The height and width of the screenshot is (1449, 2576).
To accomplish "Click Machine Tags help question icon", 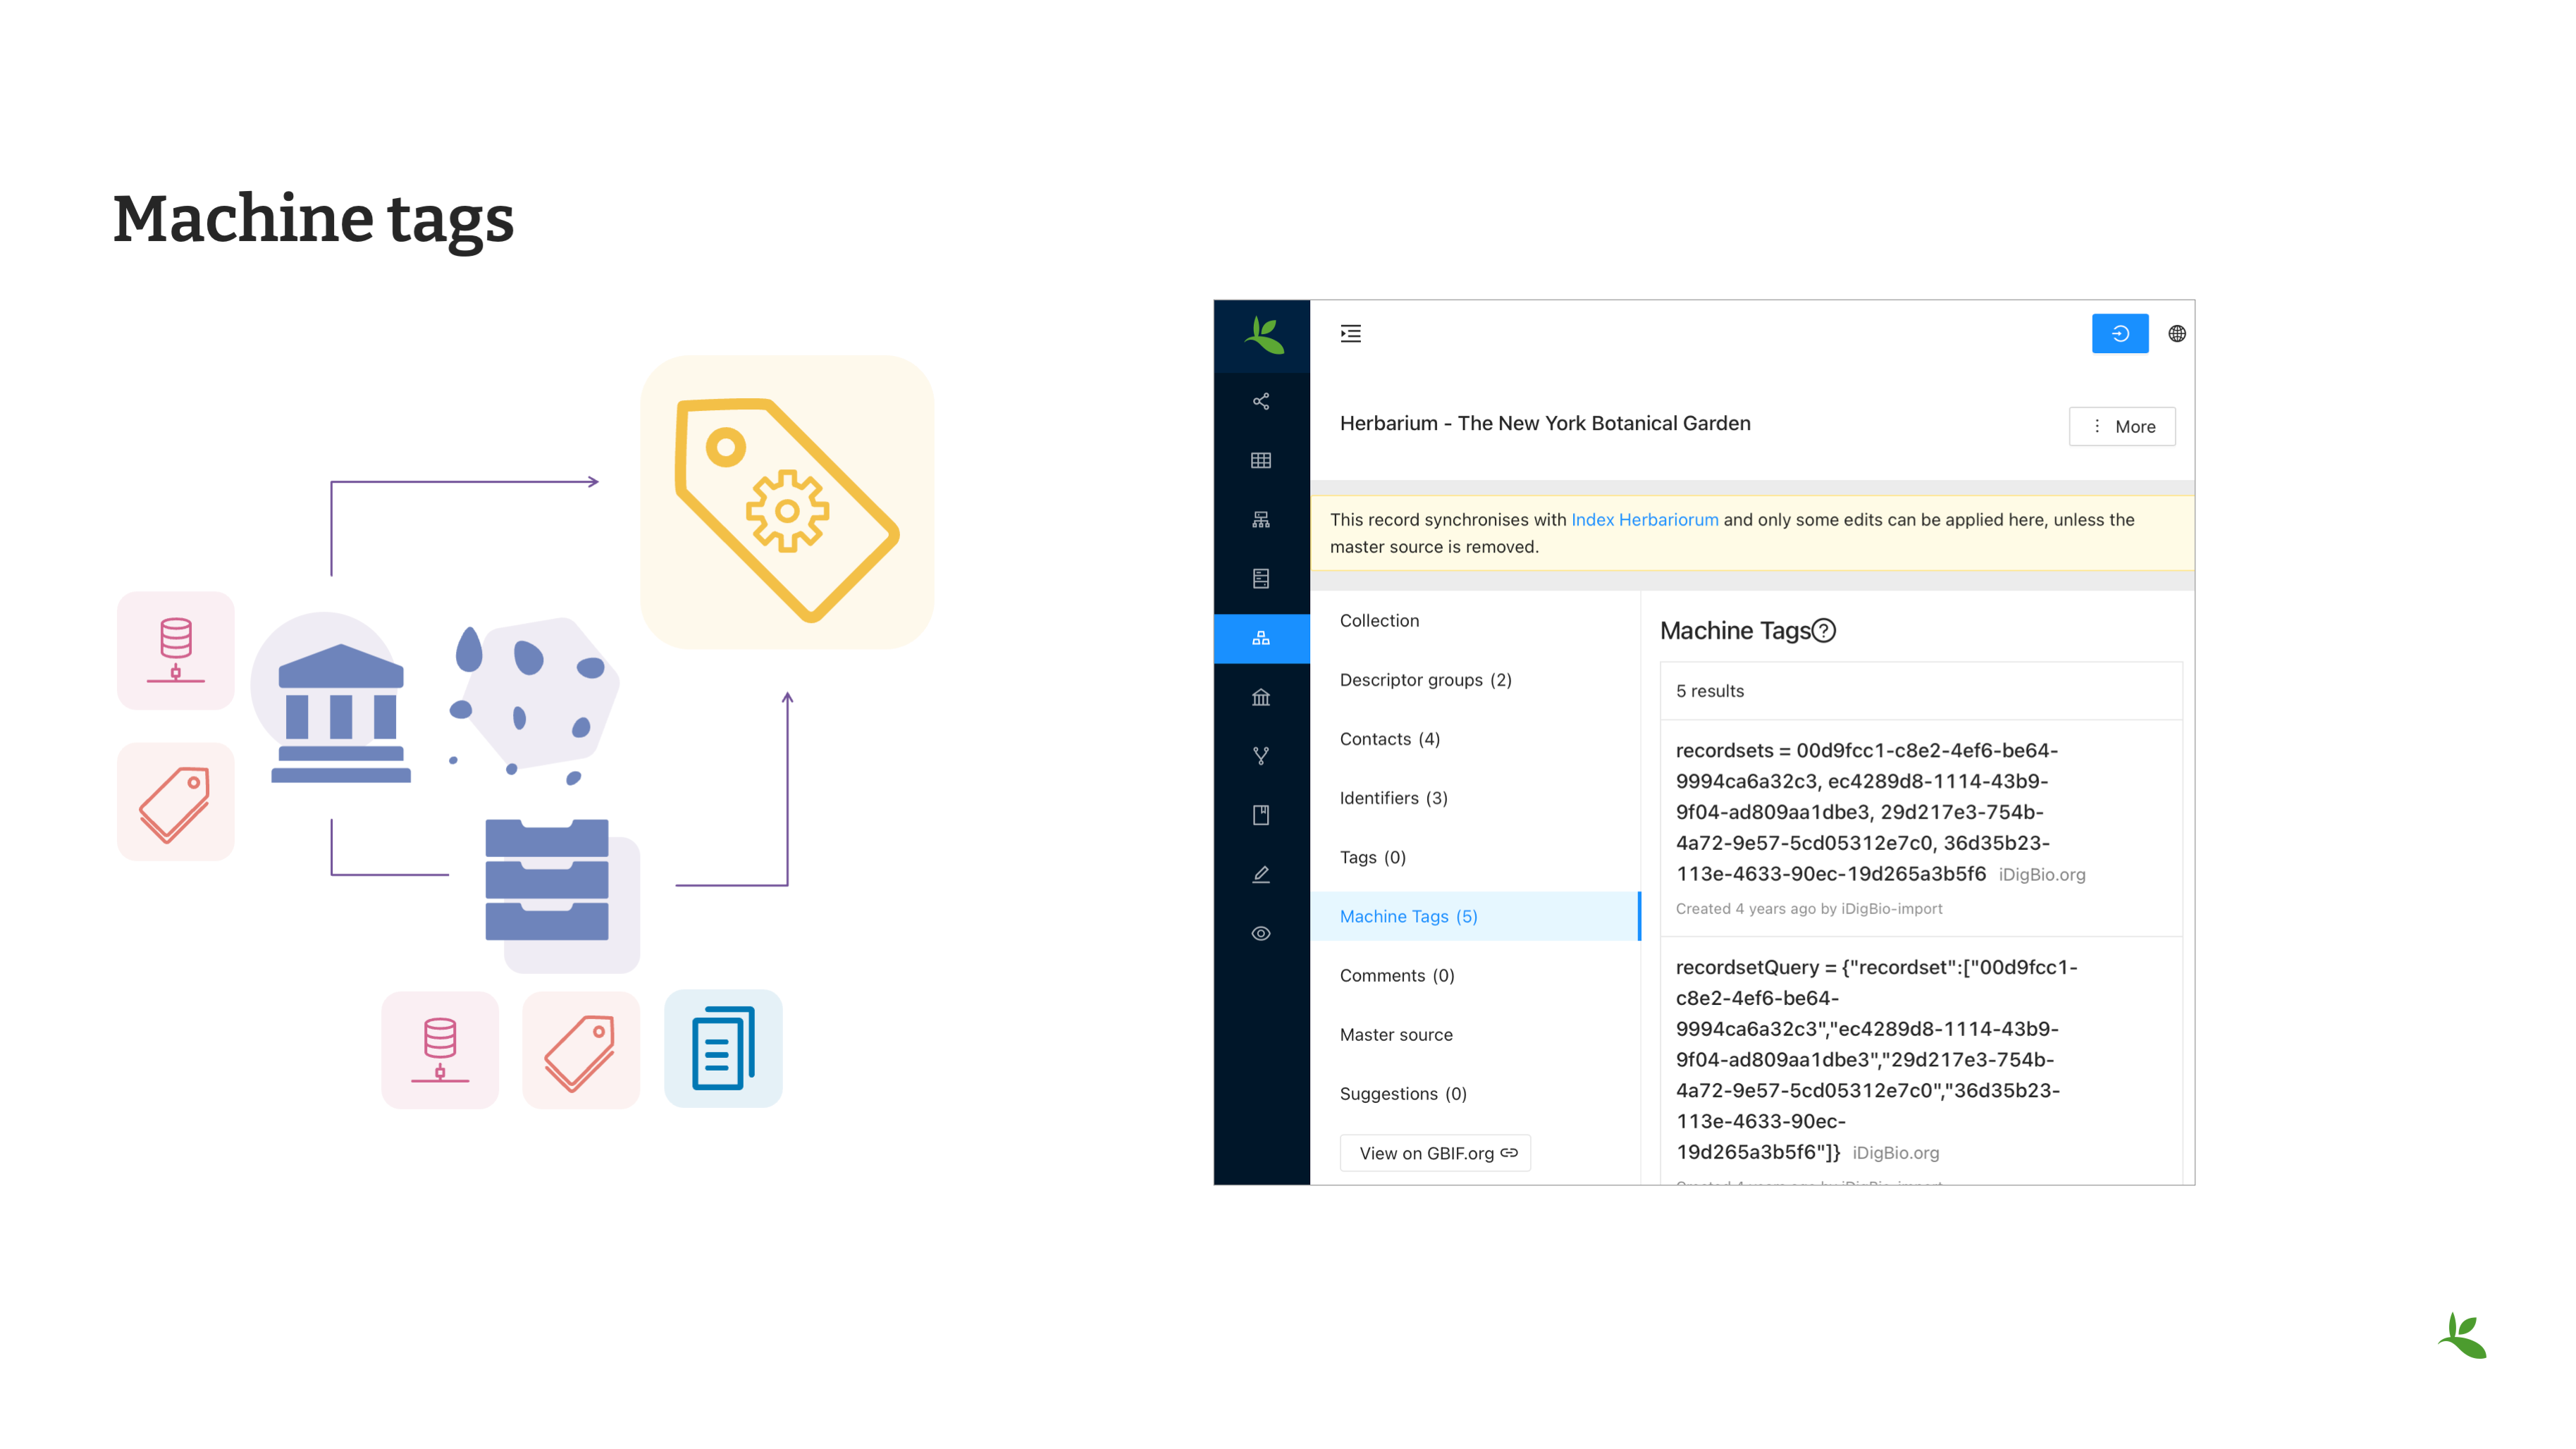I will point(1824,631).
